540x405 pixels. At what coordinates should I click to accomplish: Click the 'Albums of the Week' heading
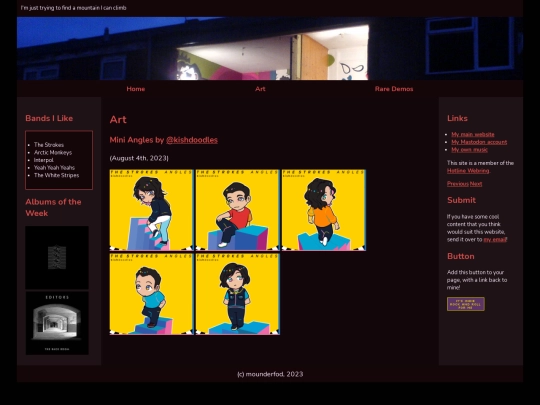53,207
